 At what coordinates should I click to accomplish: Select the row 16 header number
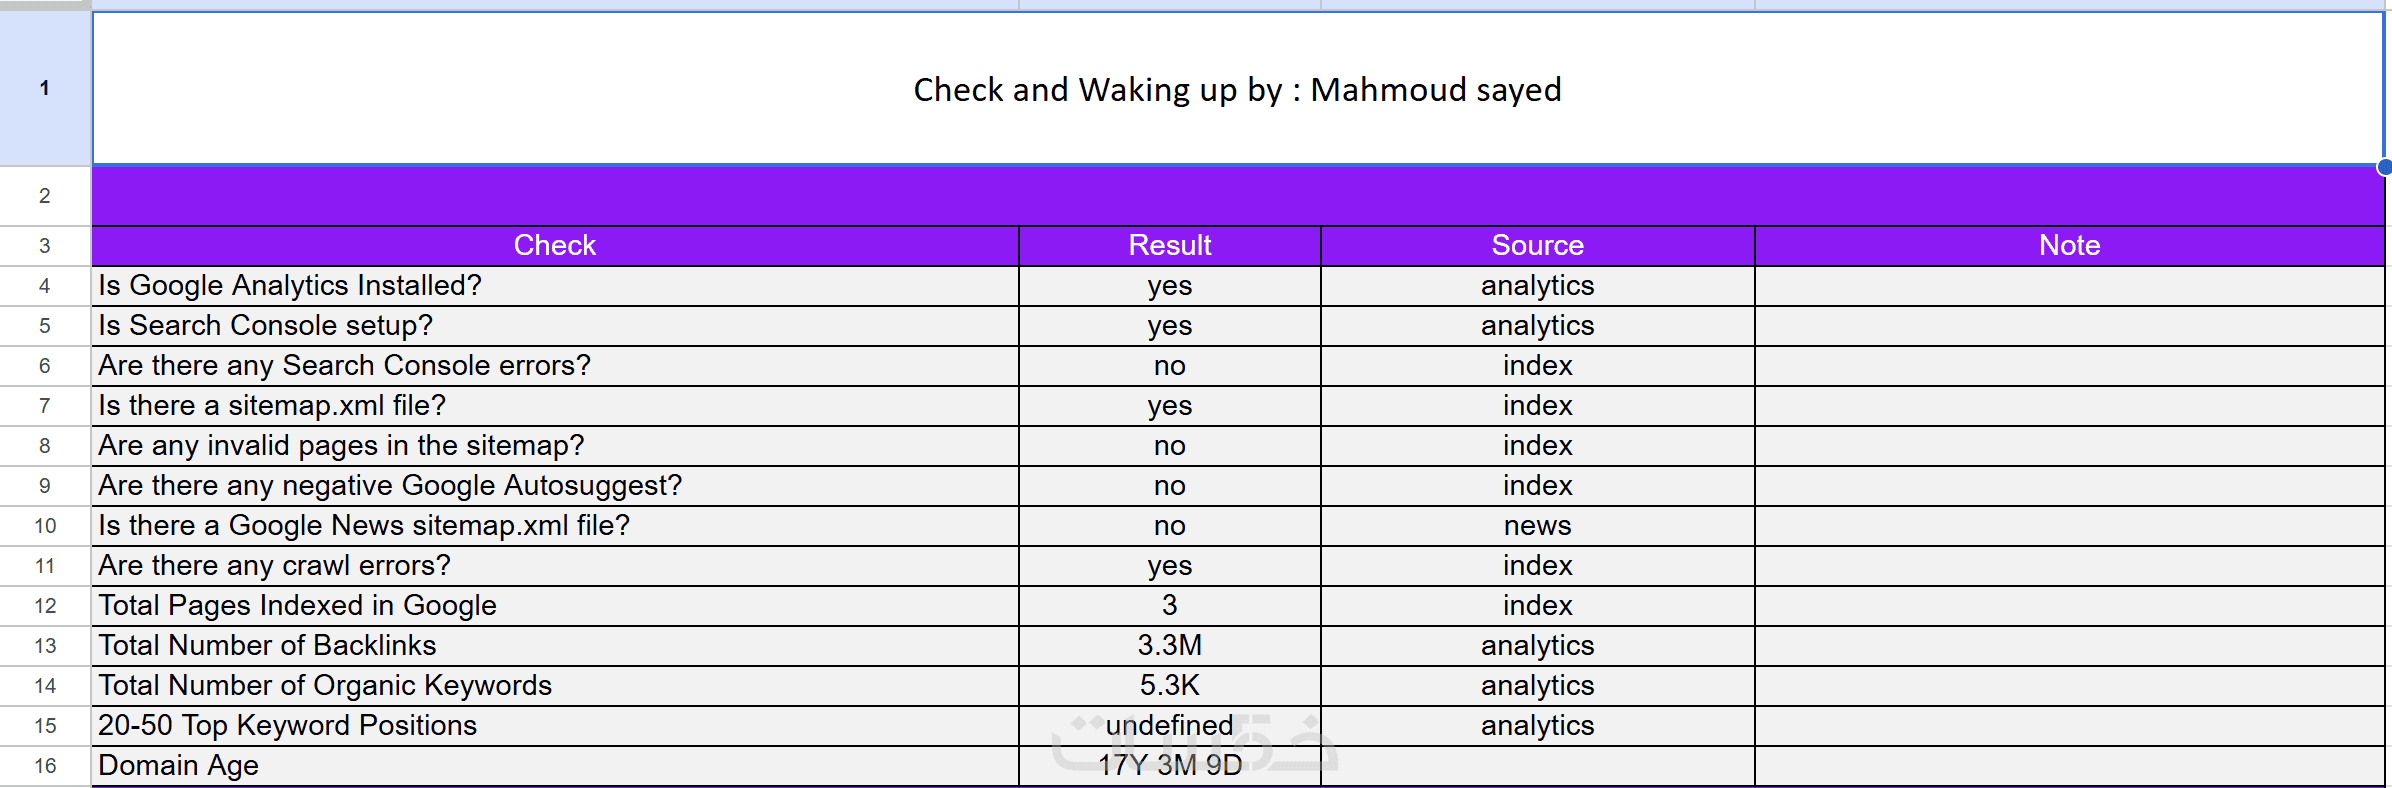point(45,766)
